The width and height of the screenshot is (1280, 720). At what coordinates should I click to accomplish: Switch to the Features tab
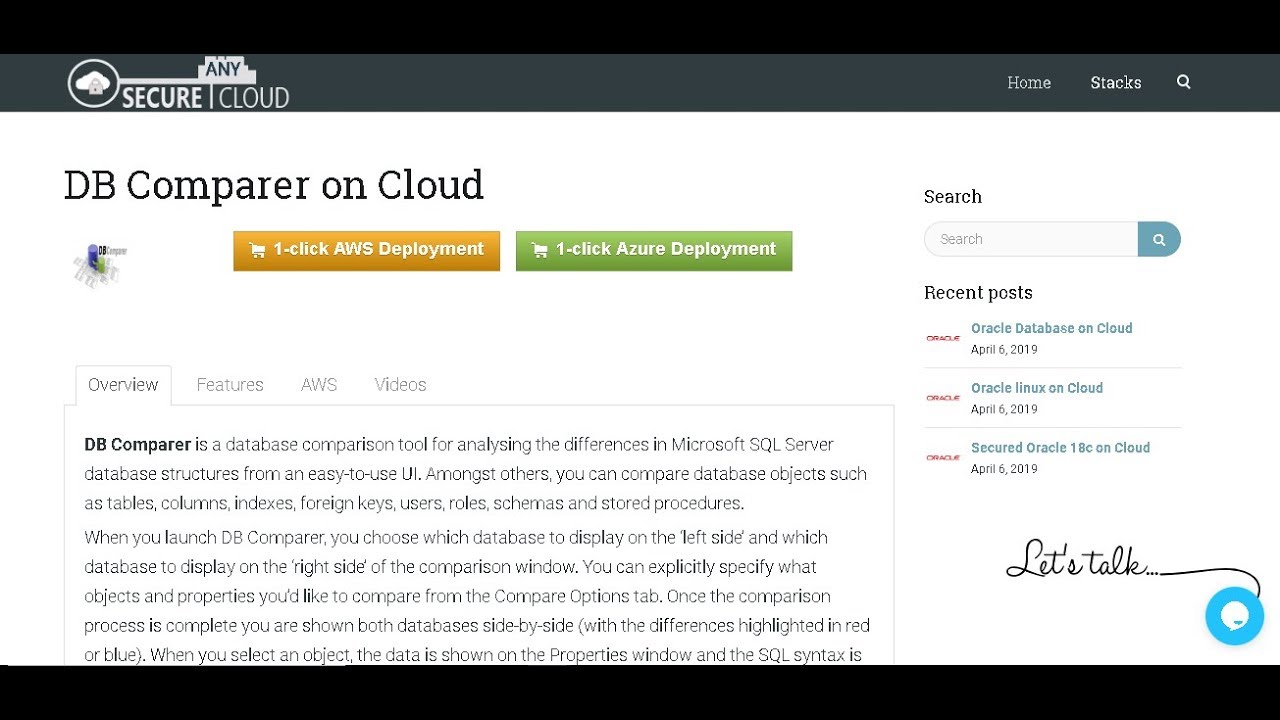(x=230, y=385)
